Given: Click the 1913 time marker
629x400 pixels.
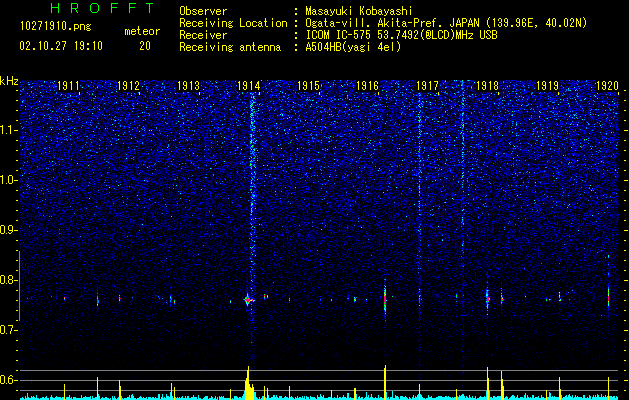Looking at the screenshot, I should [x=189, y=86].
